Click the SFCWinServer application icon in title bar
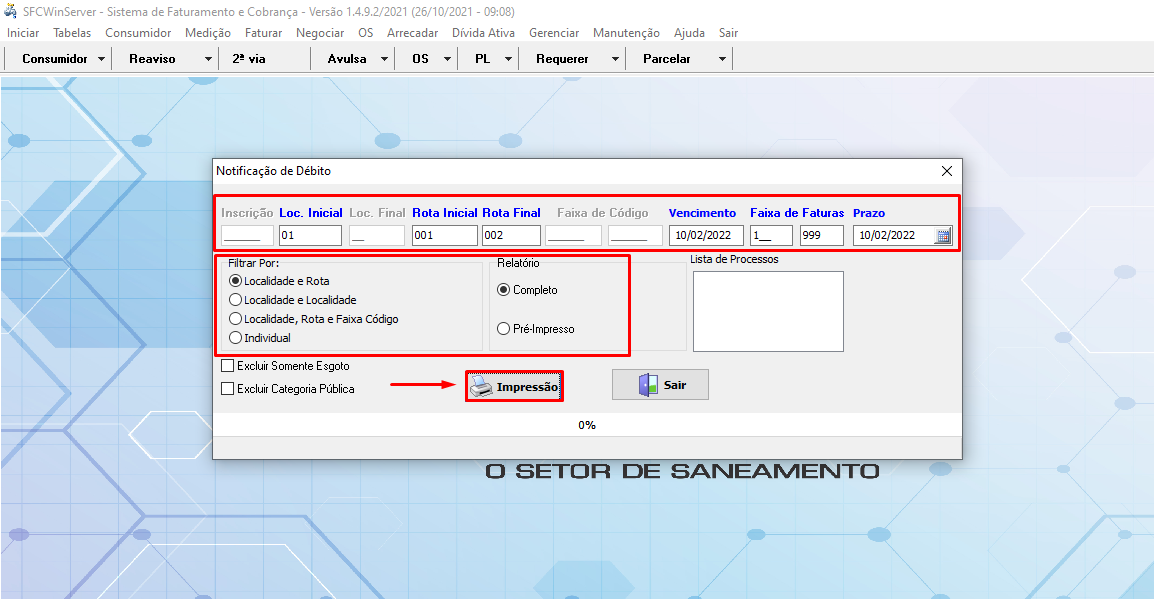The width and height of the screenshot is (1154, 599). (x=10, y=11)
